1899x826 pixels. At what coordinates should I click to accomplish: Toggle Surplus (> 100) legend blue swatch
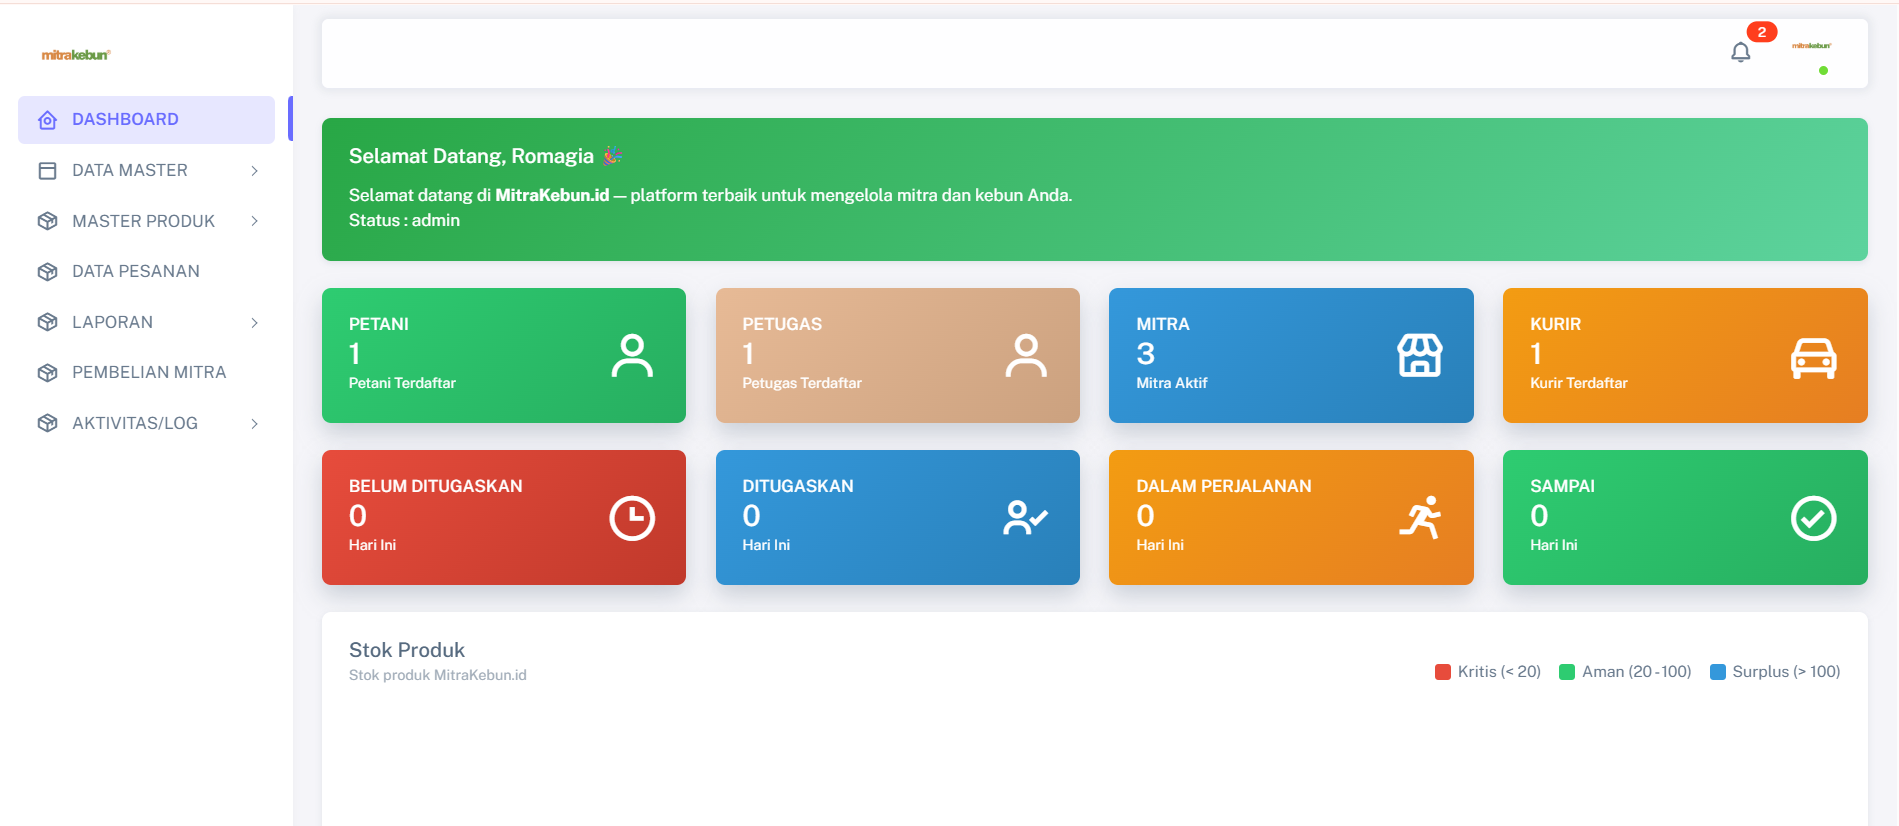pos(1718,672)
